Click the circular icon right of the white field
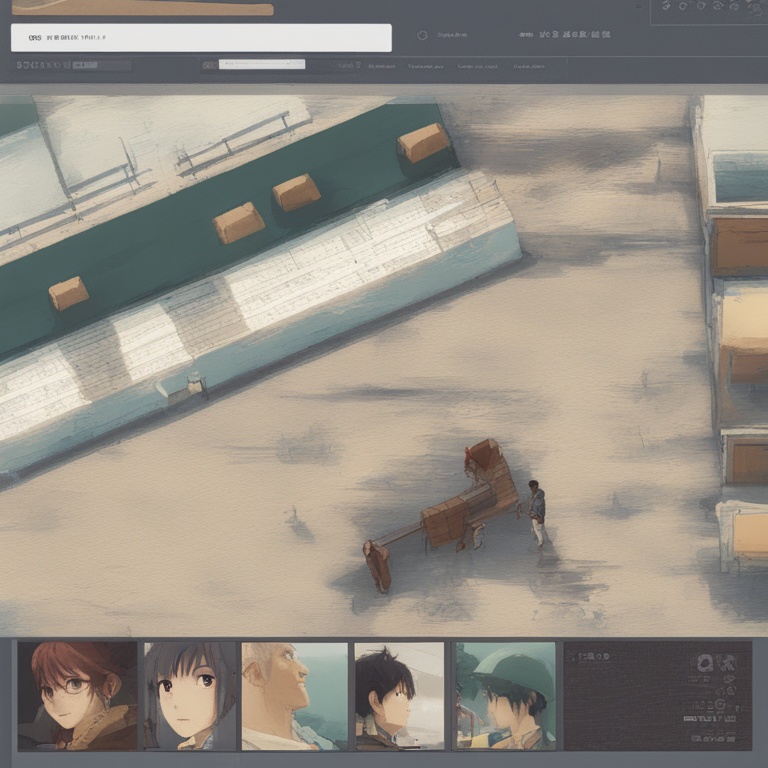768x768 pixels. pyautogui.click(x=422, y=35)
